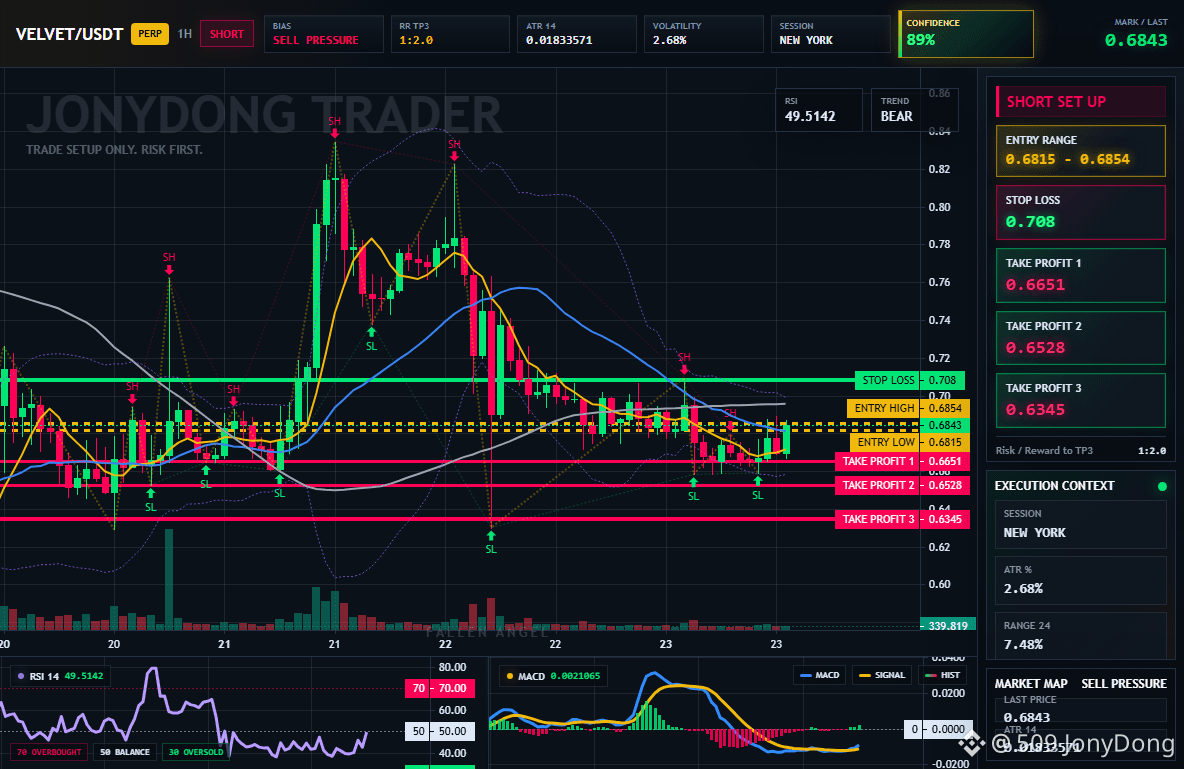
Task: Click the SL marker below the lowest wick
Action: pos(491,543)
